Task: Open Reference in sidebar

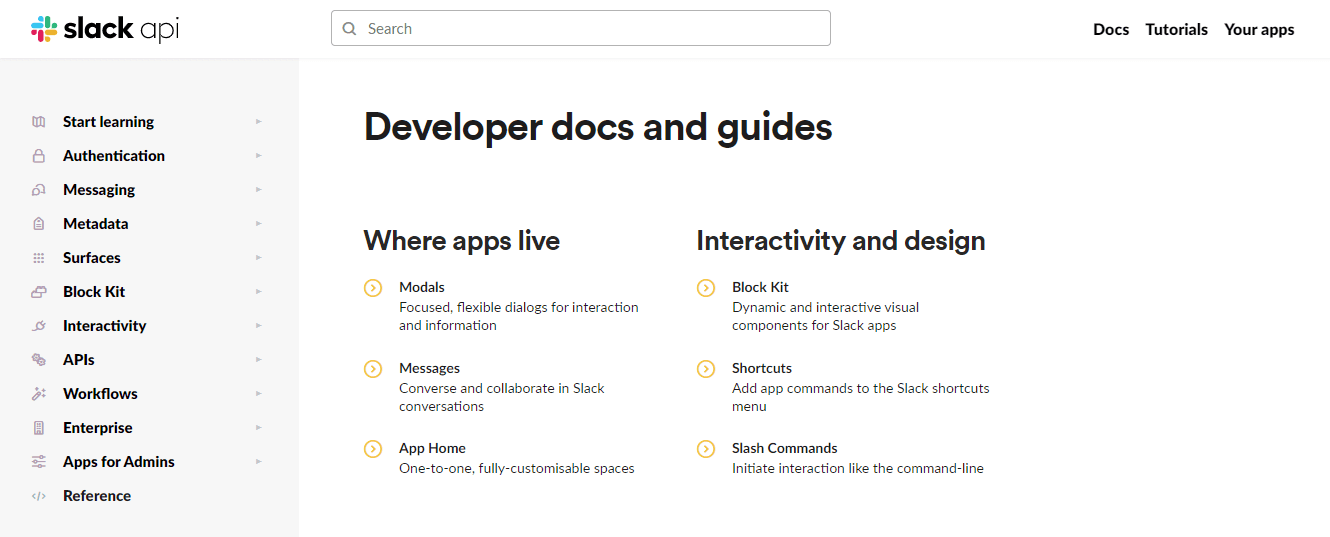Action: pos(97,496)
